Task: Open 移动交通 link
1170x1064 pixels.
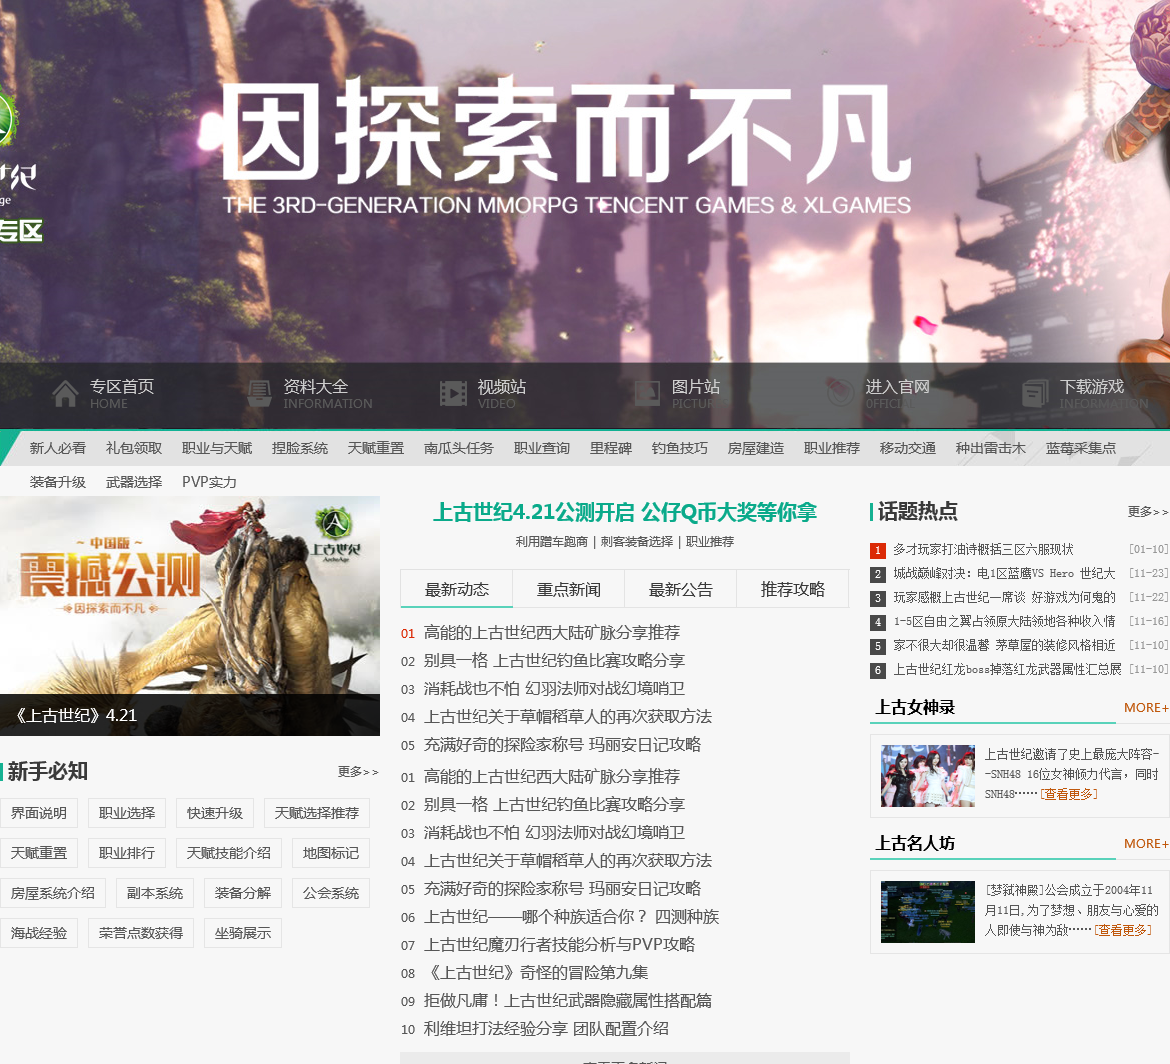Action: tap(907, 448)
